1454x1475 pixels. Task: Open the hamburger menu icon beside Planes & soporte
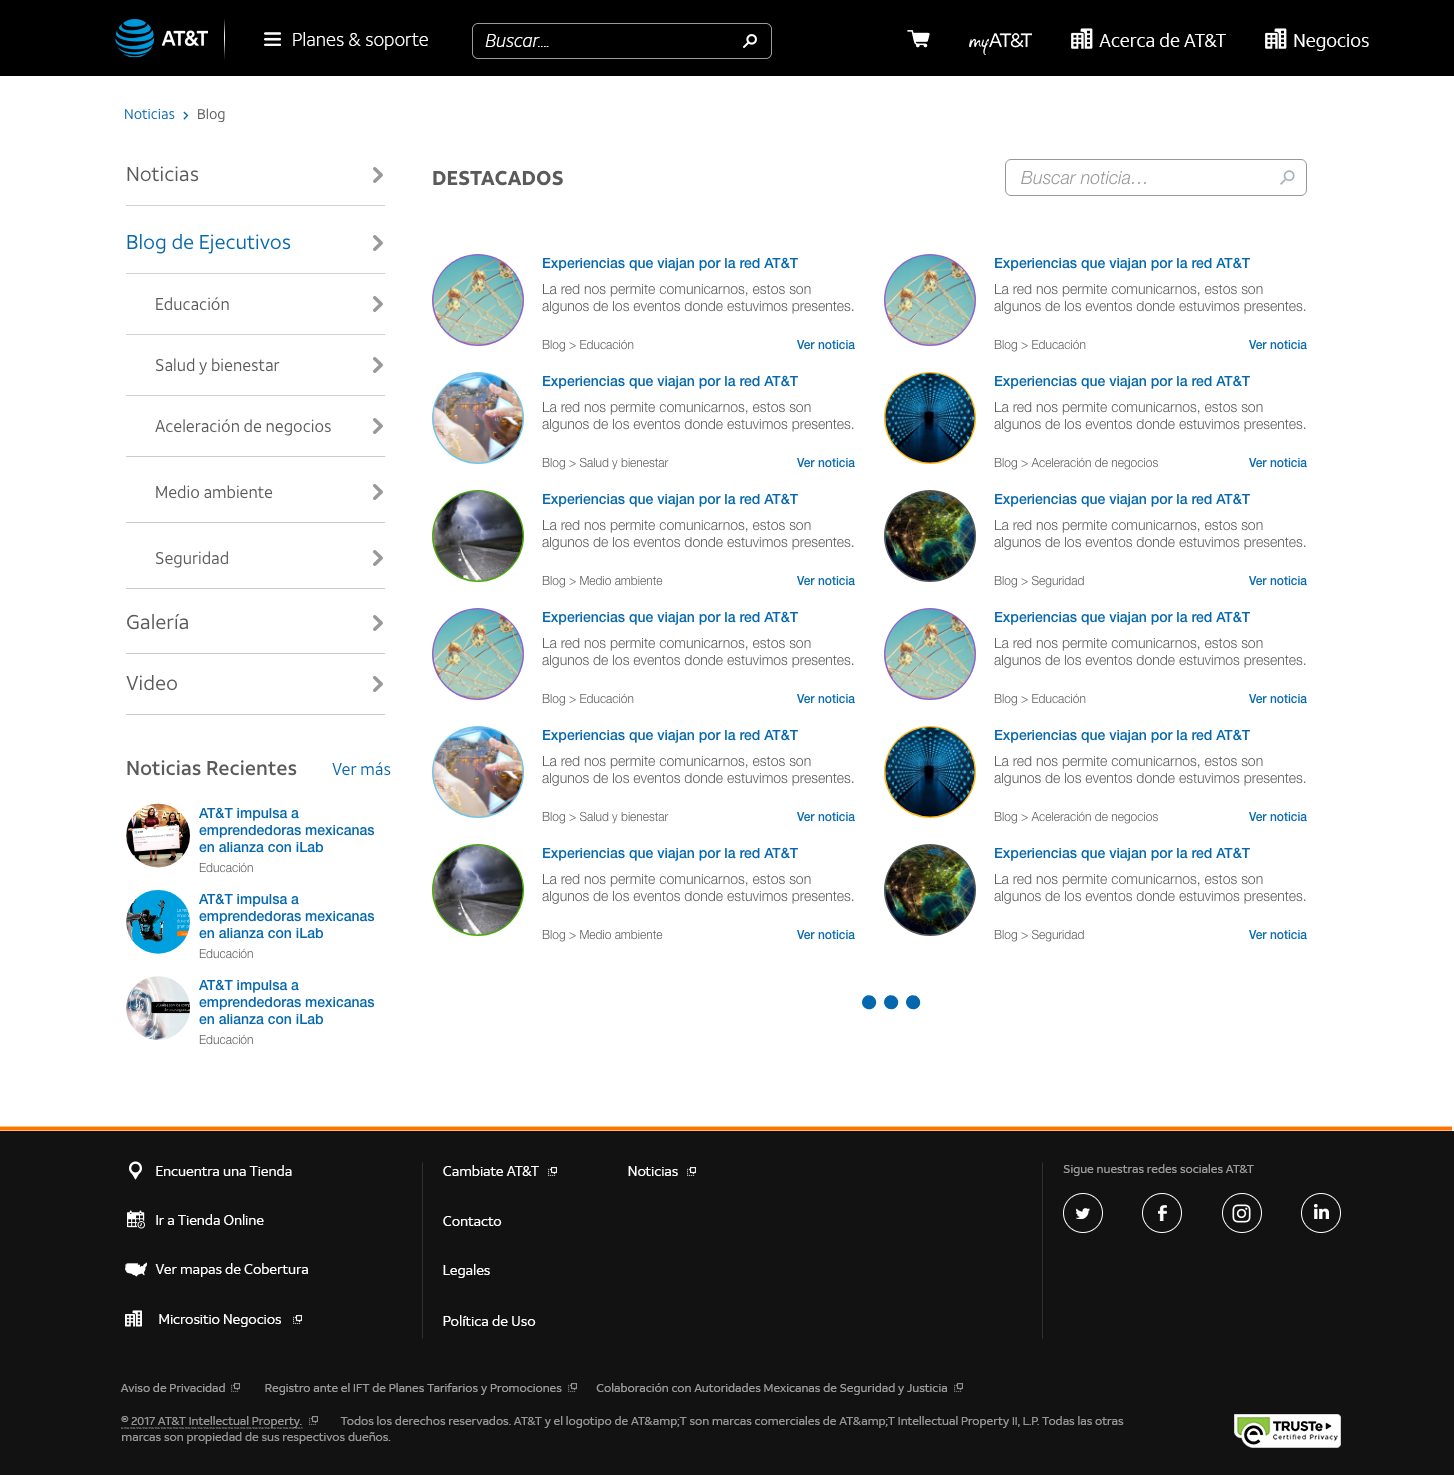272,40
